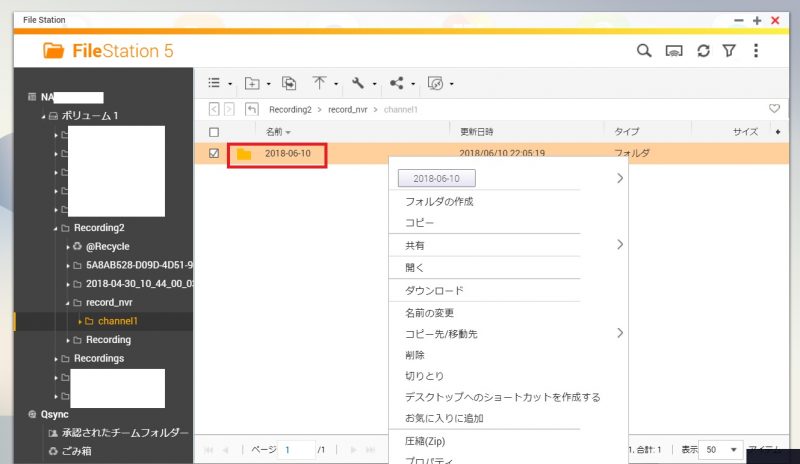Collapse the record_nvr tree node
The image size is (800, 464).
[x=67, y=303]
